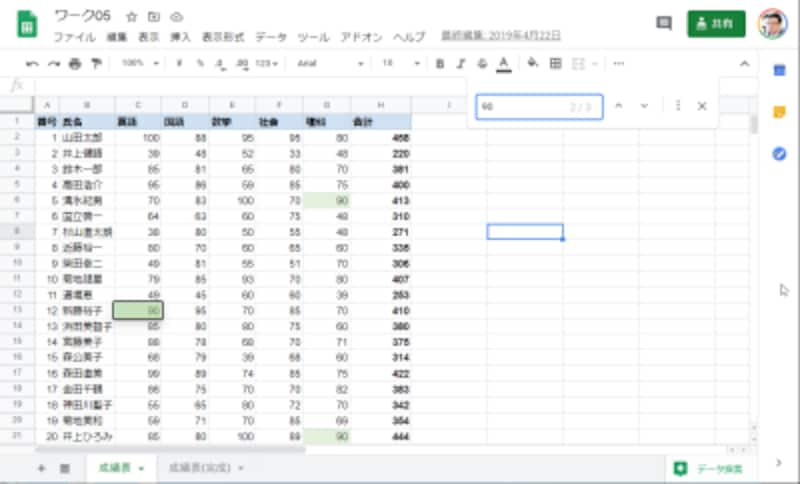The height and width of the screenshot is (484, 800).
Task: Open Google Keep side panel icon
Action: click(779, 112)
